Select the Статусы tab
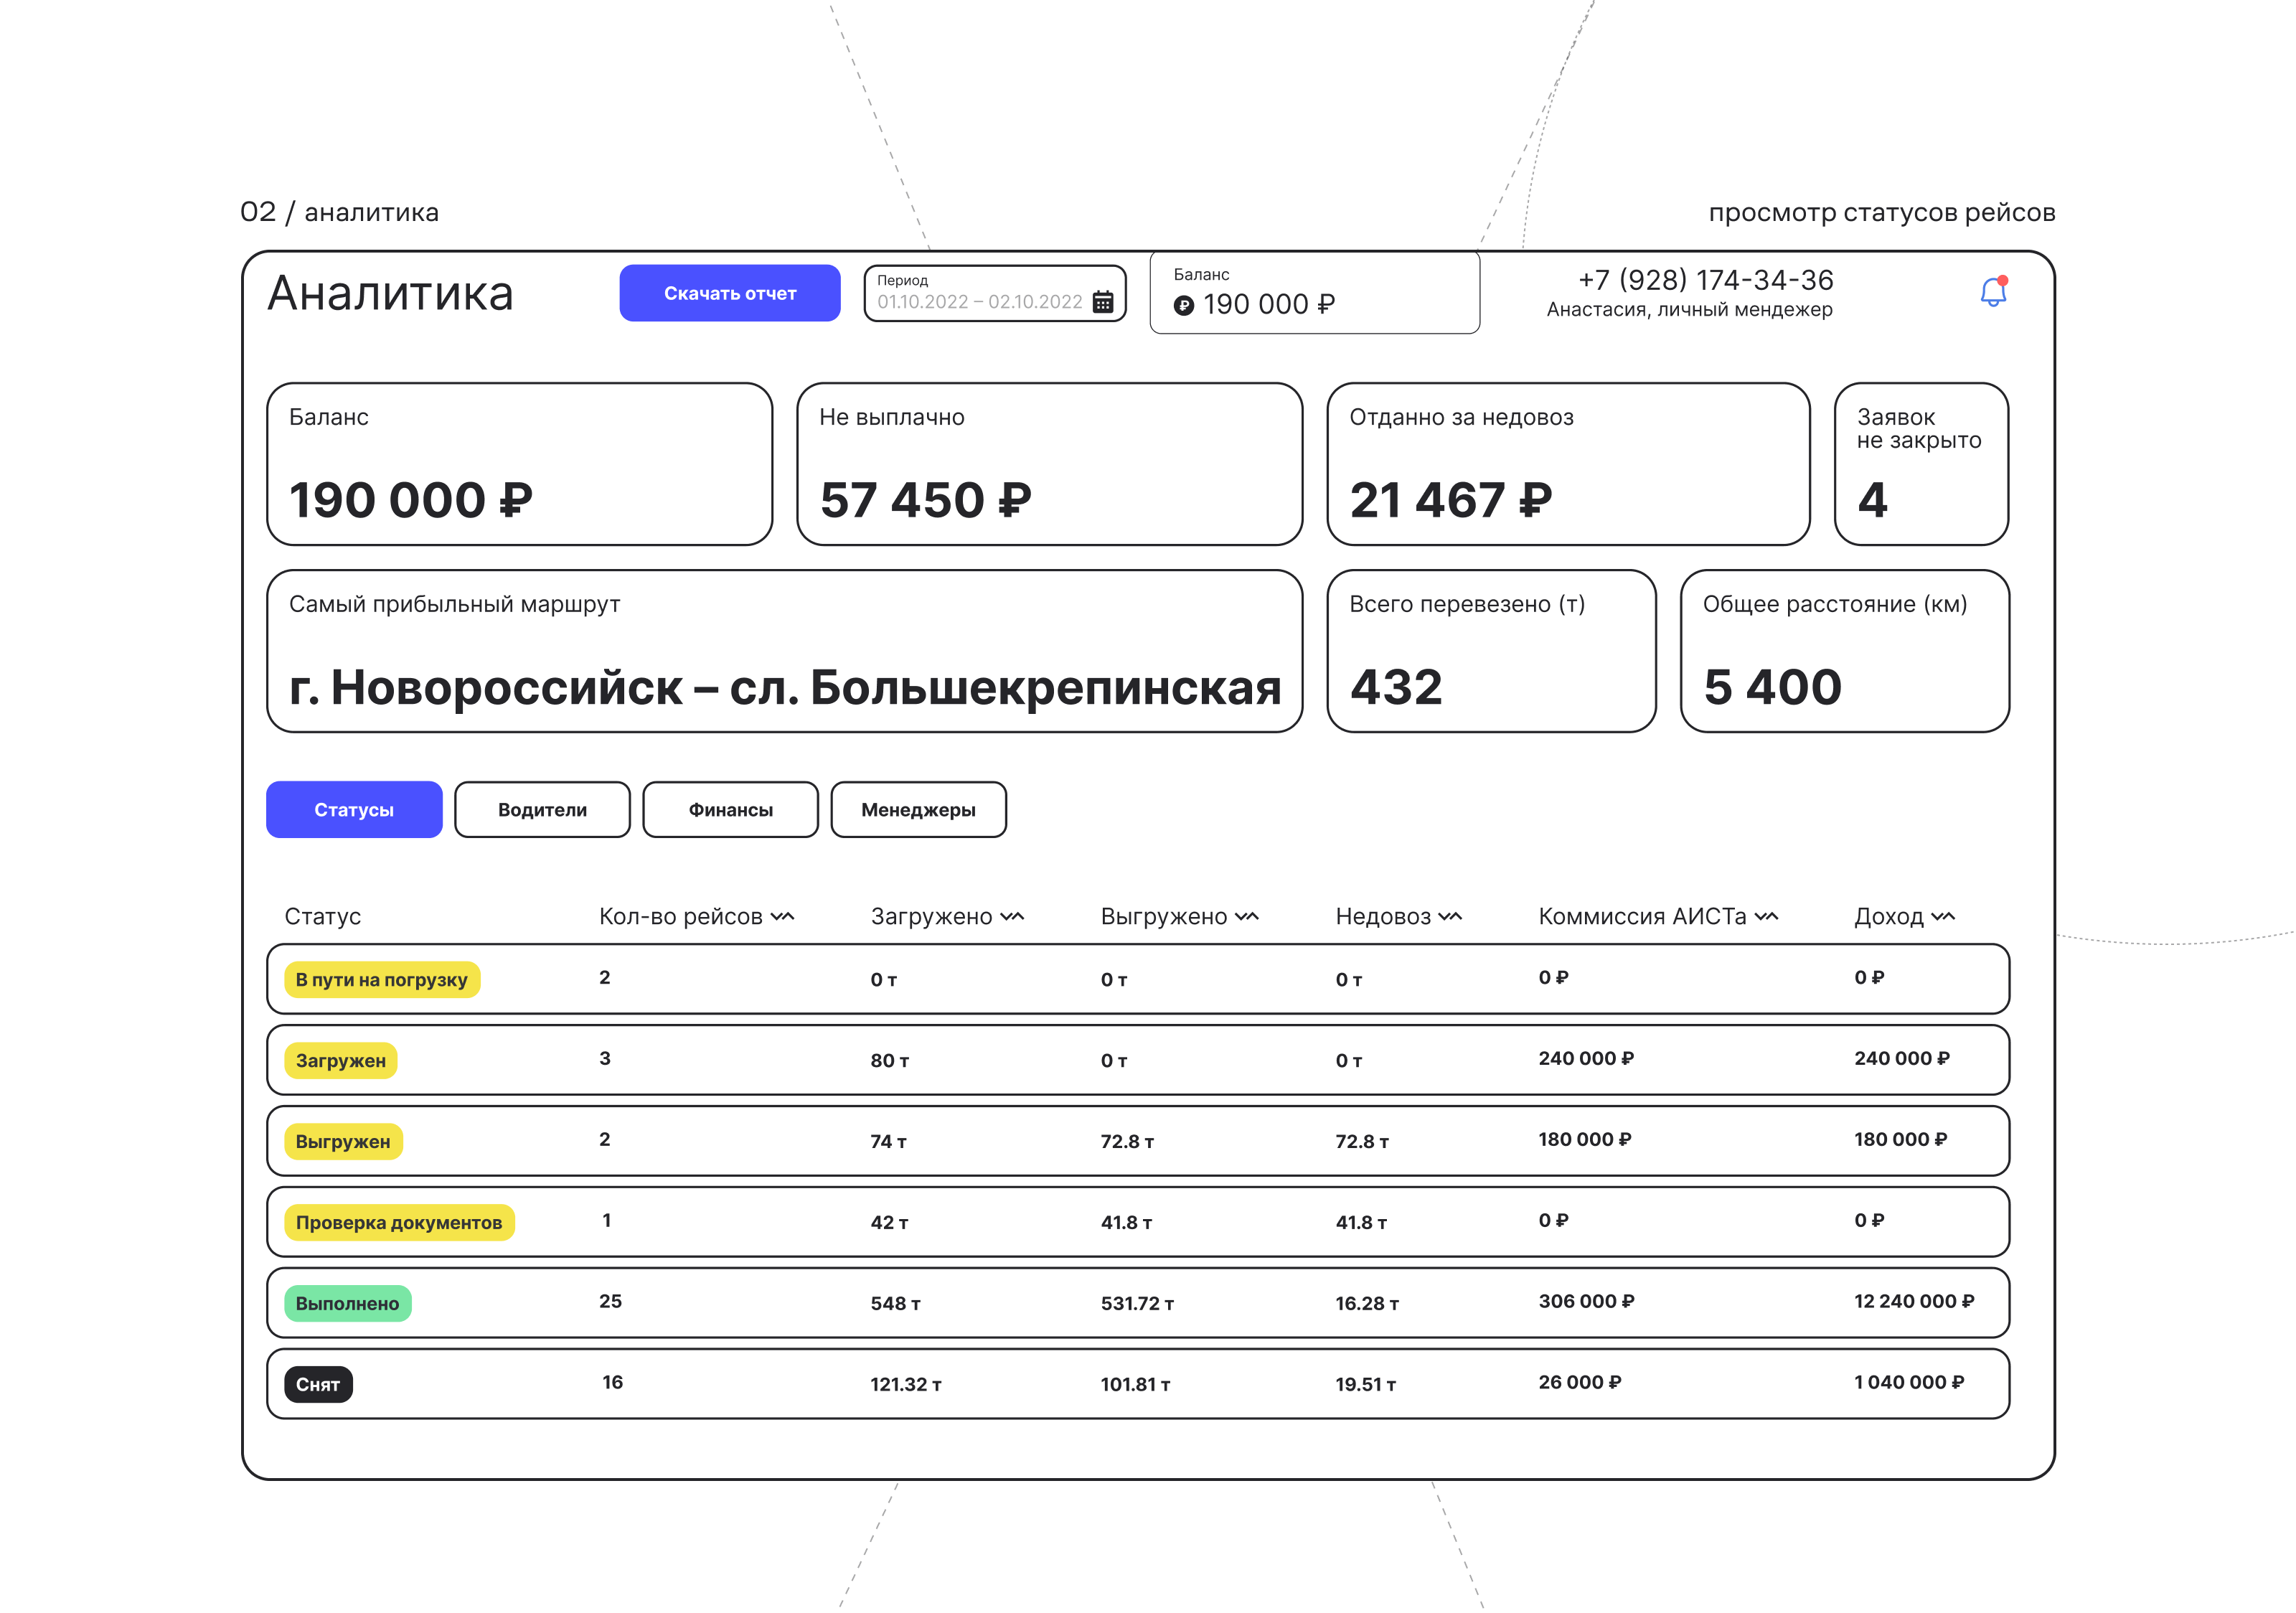The height and width of the screenshot is (1613, 2296). (x=354, y=809)
